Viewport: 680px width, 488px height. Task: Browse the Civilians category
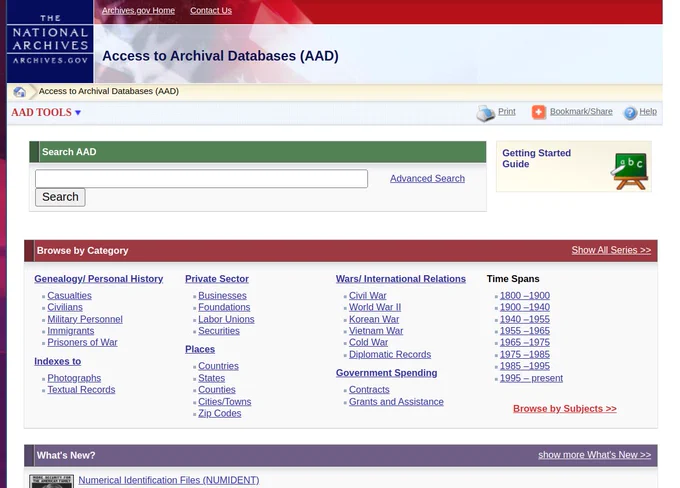click(x=65, y=307)
